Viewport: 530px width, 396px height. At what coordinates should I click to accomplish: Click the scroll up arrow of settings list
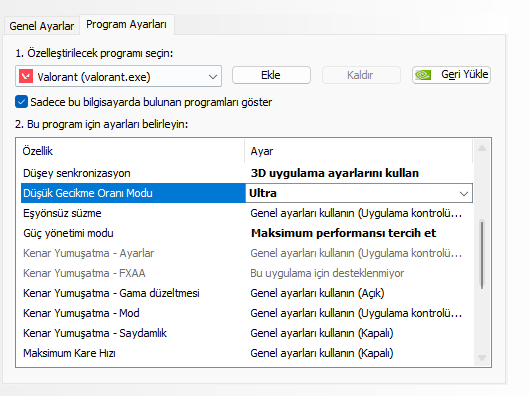482,148
